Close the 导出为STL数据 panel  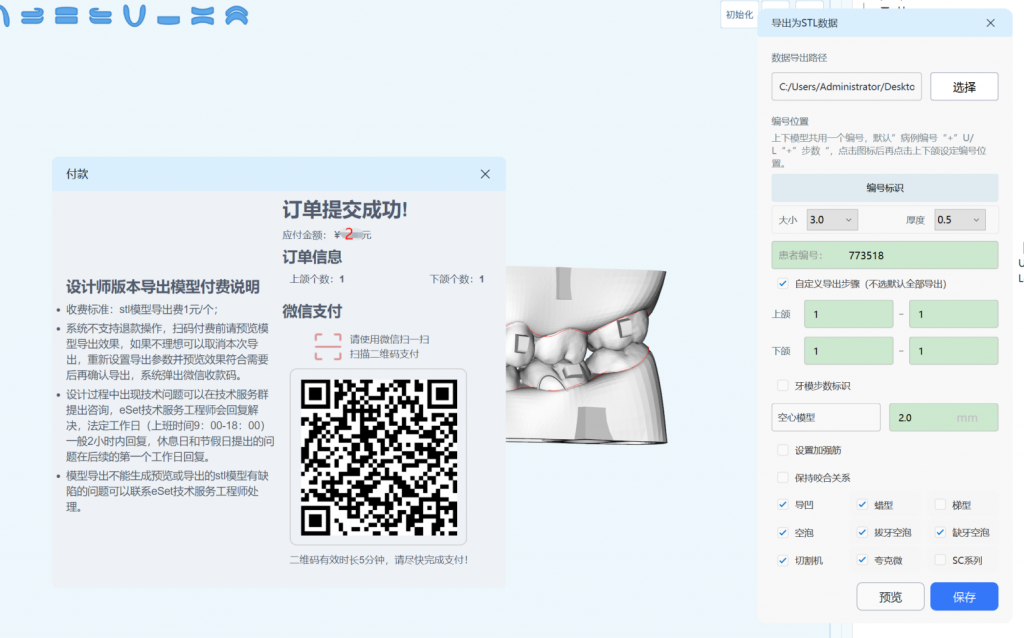(991, 23)
